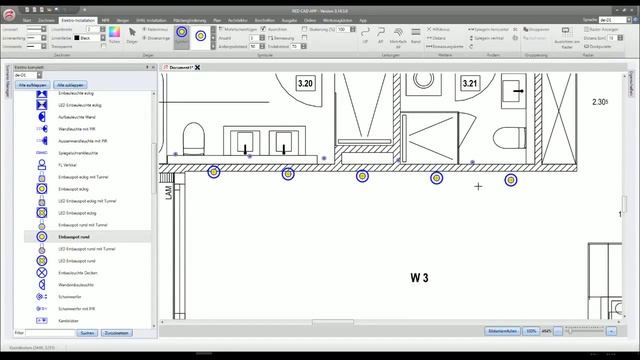
Task: Click the 100% zoom button
Action: coord(531,331)
